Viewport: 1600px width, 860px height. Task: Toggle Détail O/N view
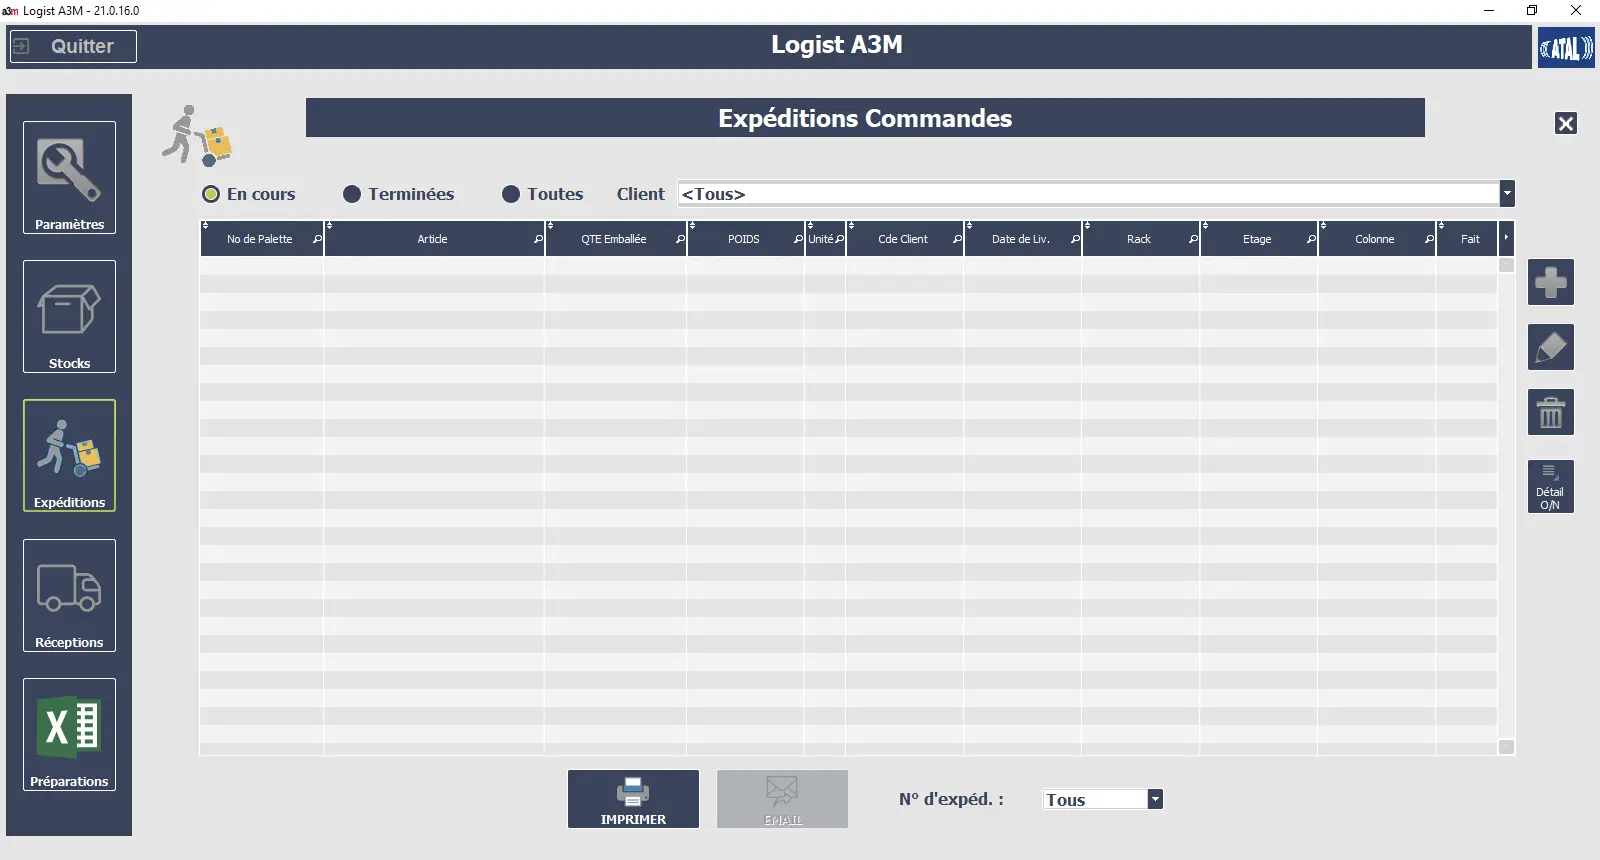point(1551,487)
